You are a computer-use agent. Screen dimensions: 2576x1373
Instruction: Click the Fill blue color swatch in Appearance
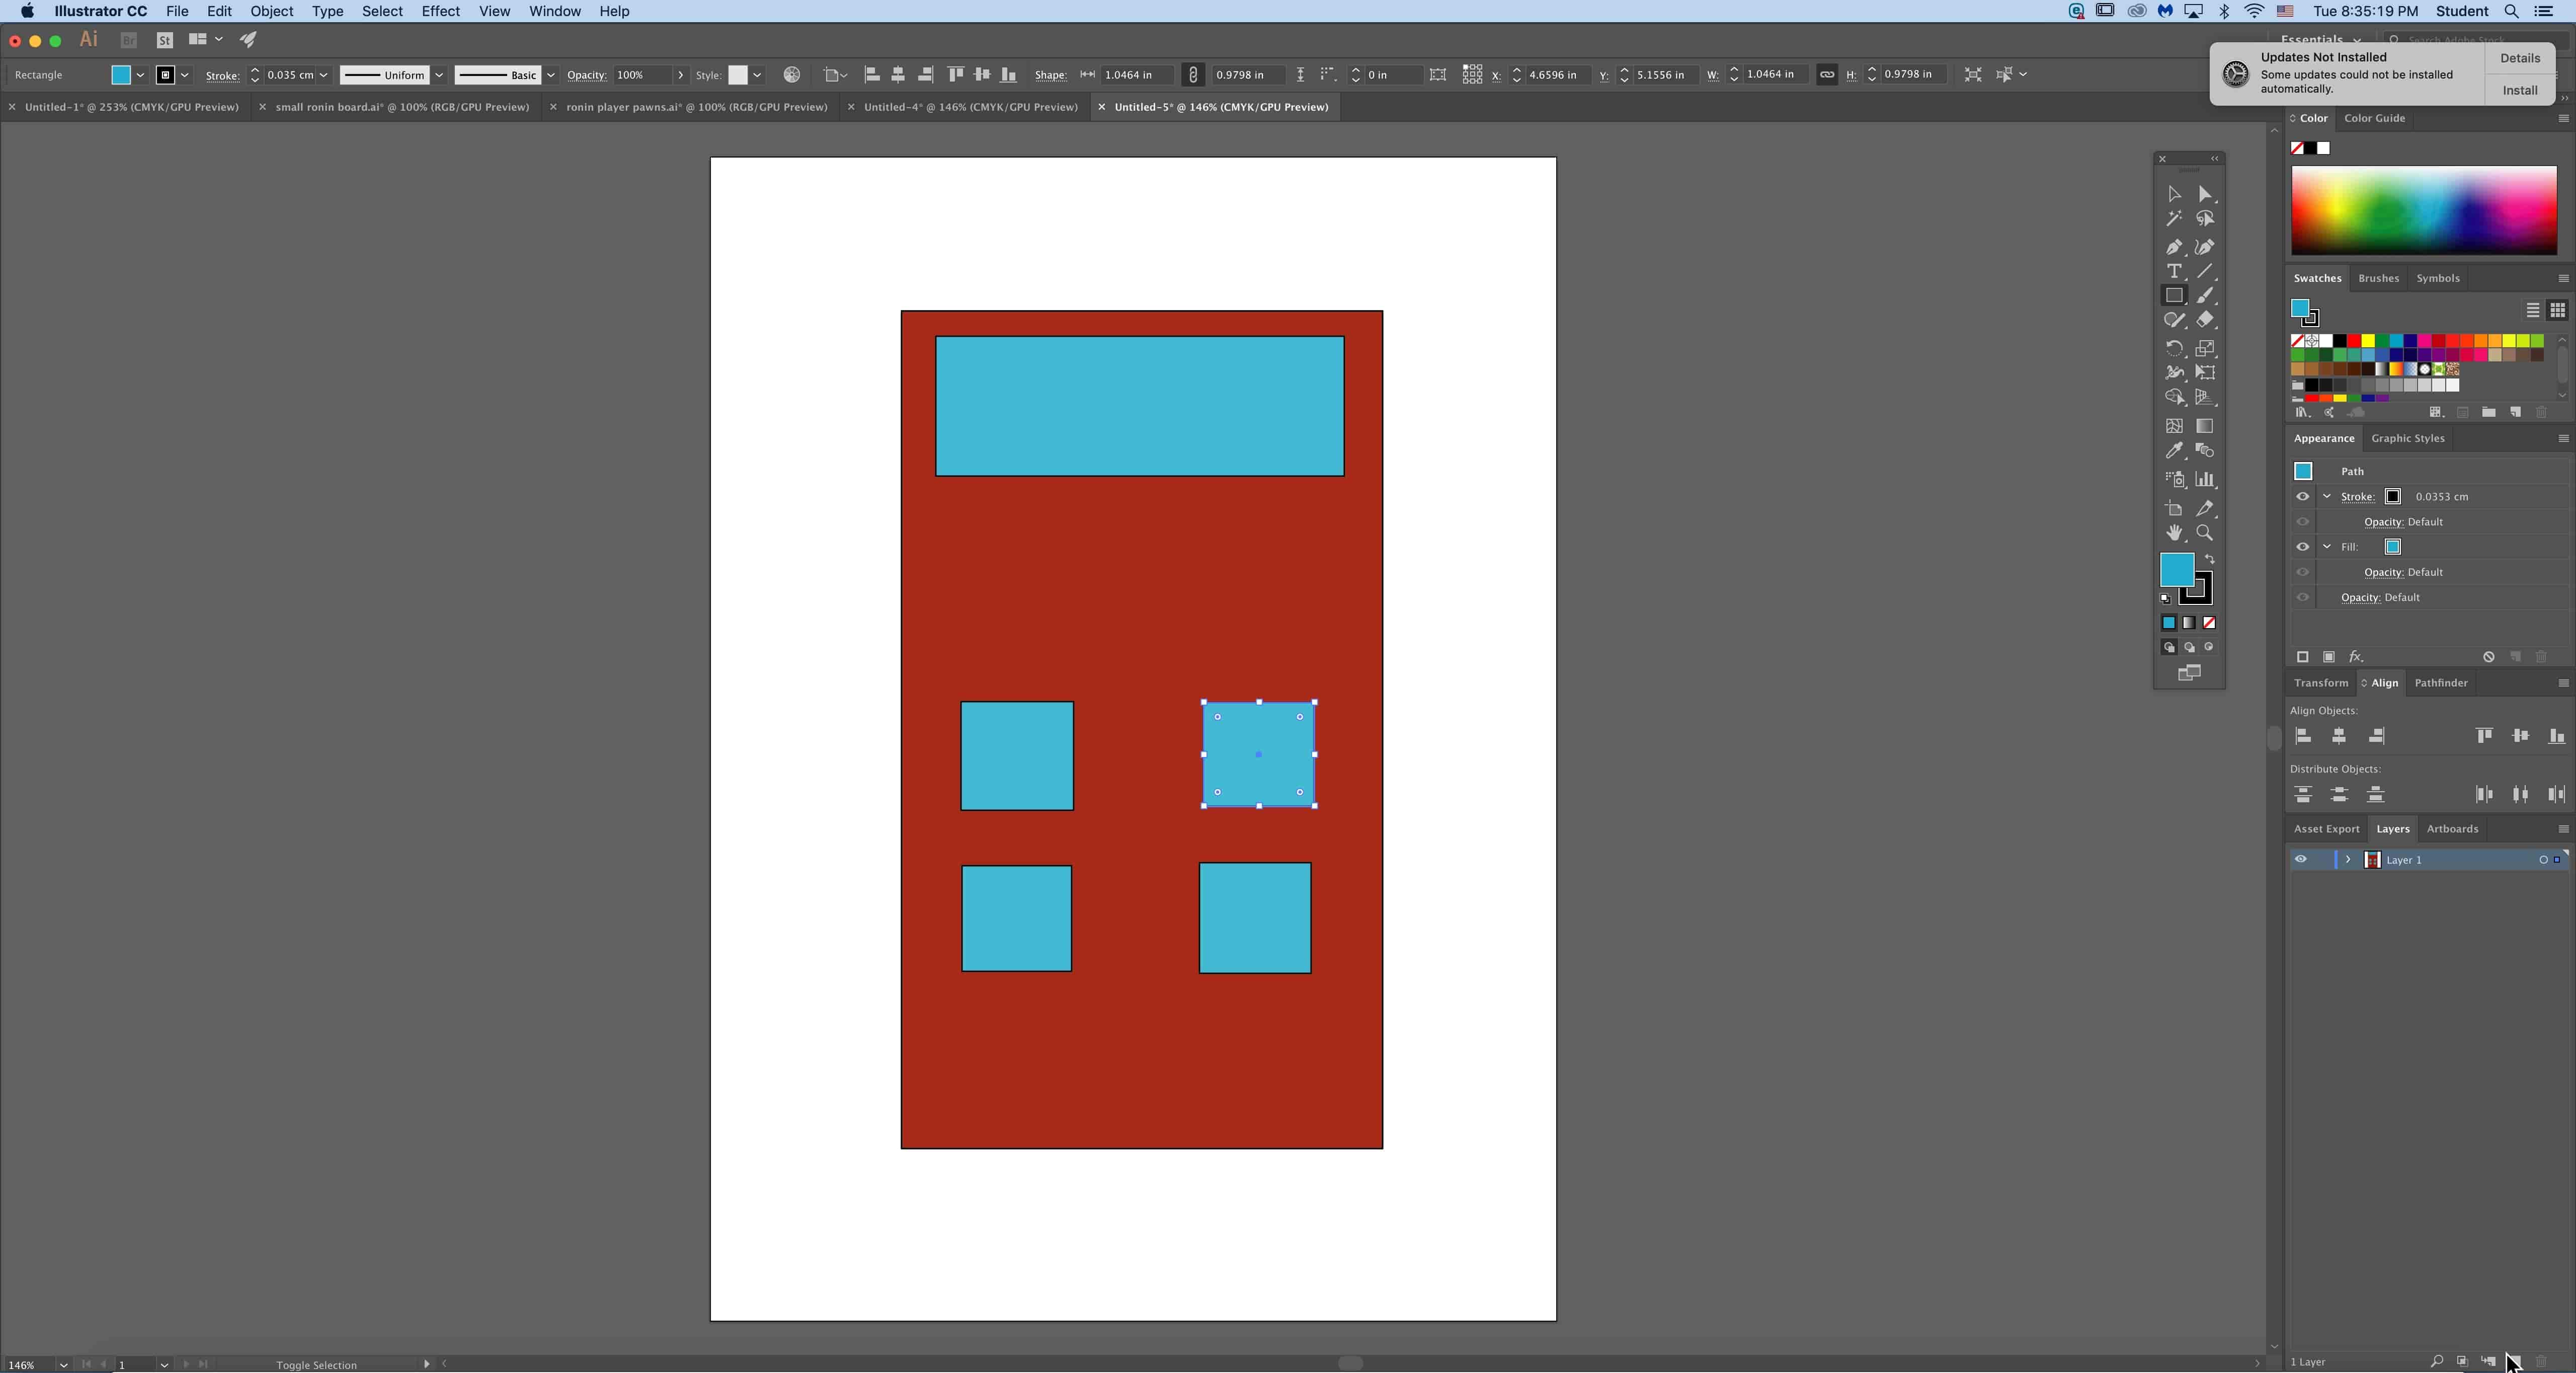(x=2393, y=547)
